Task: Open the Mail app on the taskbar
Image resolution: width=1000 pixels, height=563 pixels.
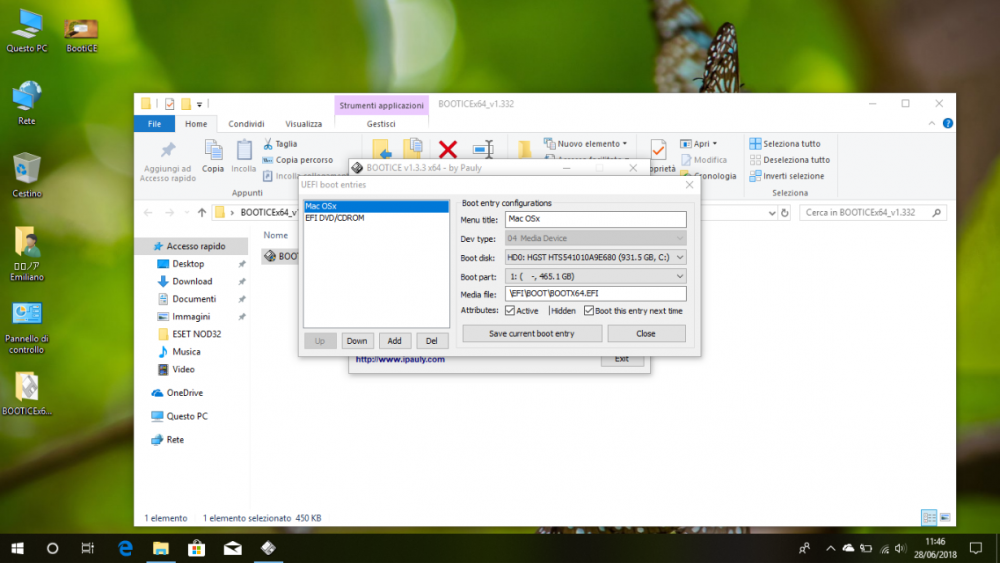Action: (233, 548)
